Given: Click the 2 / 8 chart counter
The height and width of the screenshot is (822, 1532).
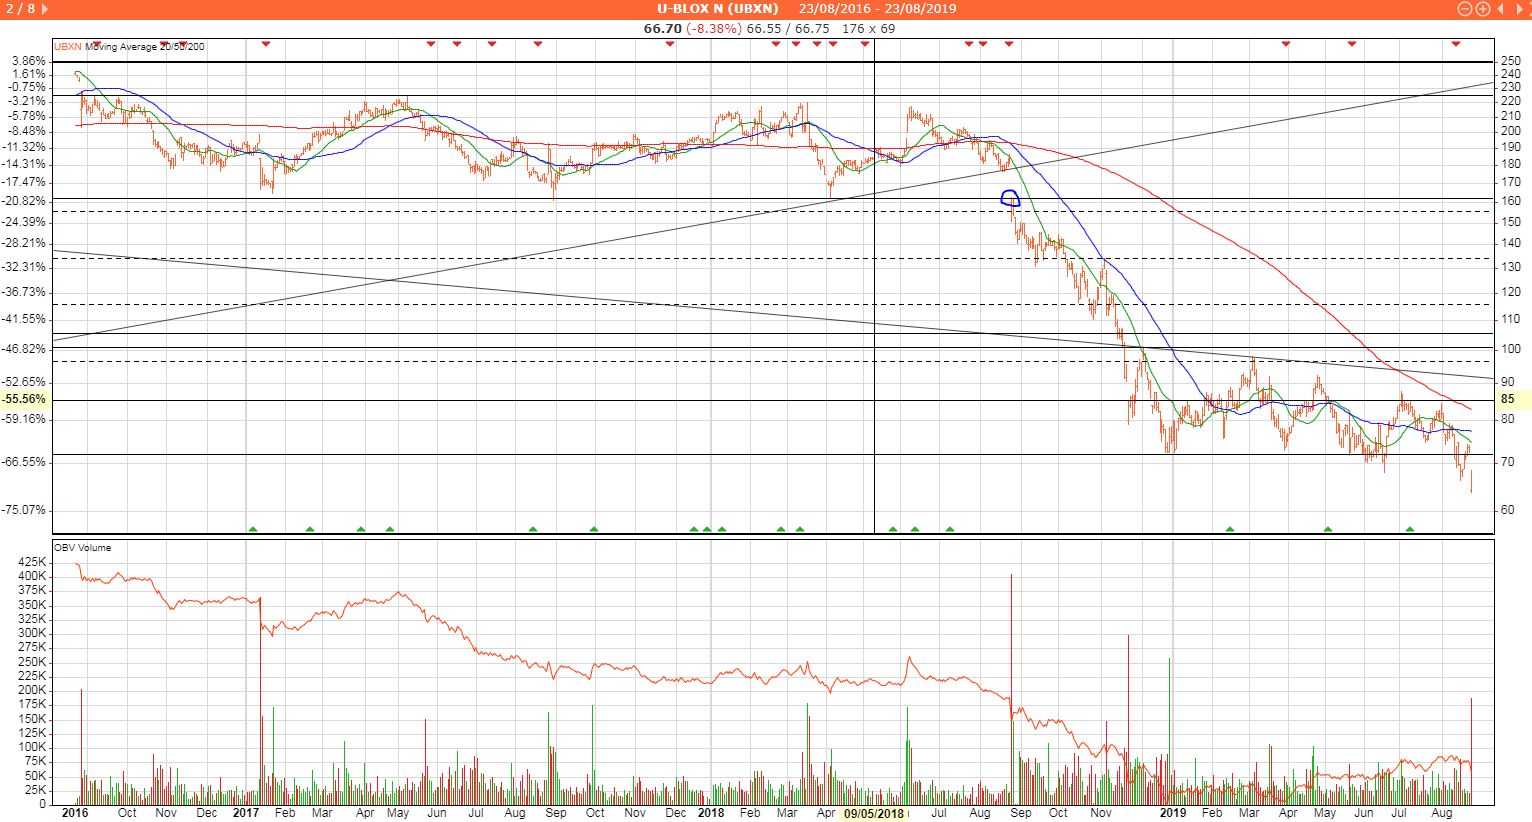Looking at the screenshot, I should tap(19, 9).
